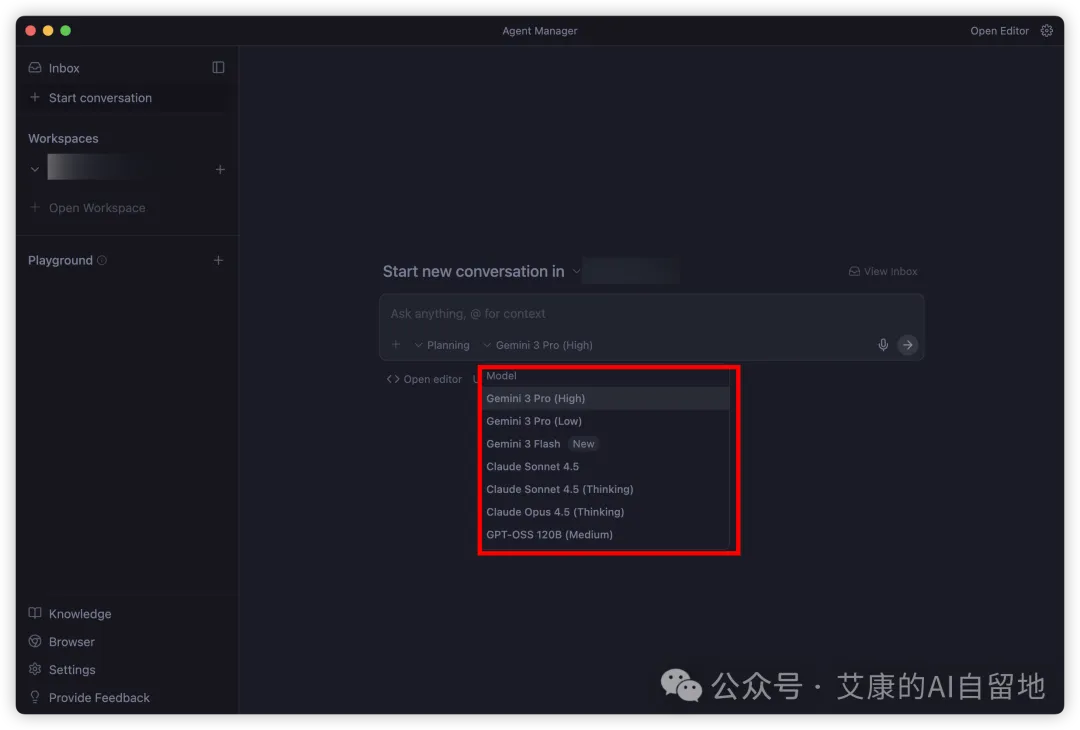This screenshot has height=730, width=1080.
Task: Click the send arrow button
Action: tap(908, 345)
